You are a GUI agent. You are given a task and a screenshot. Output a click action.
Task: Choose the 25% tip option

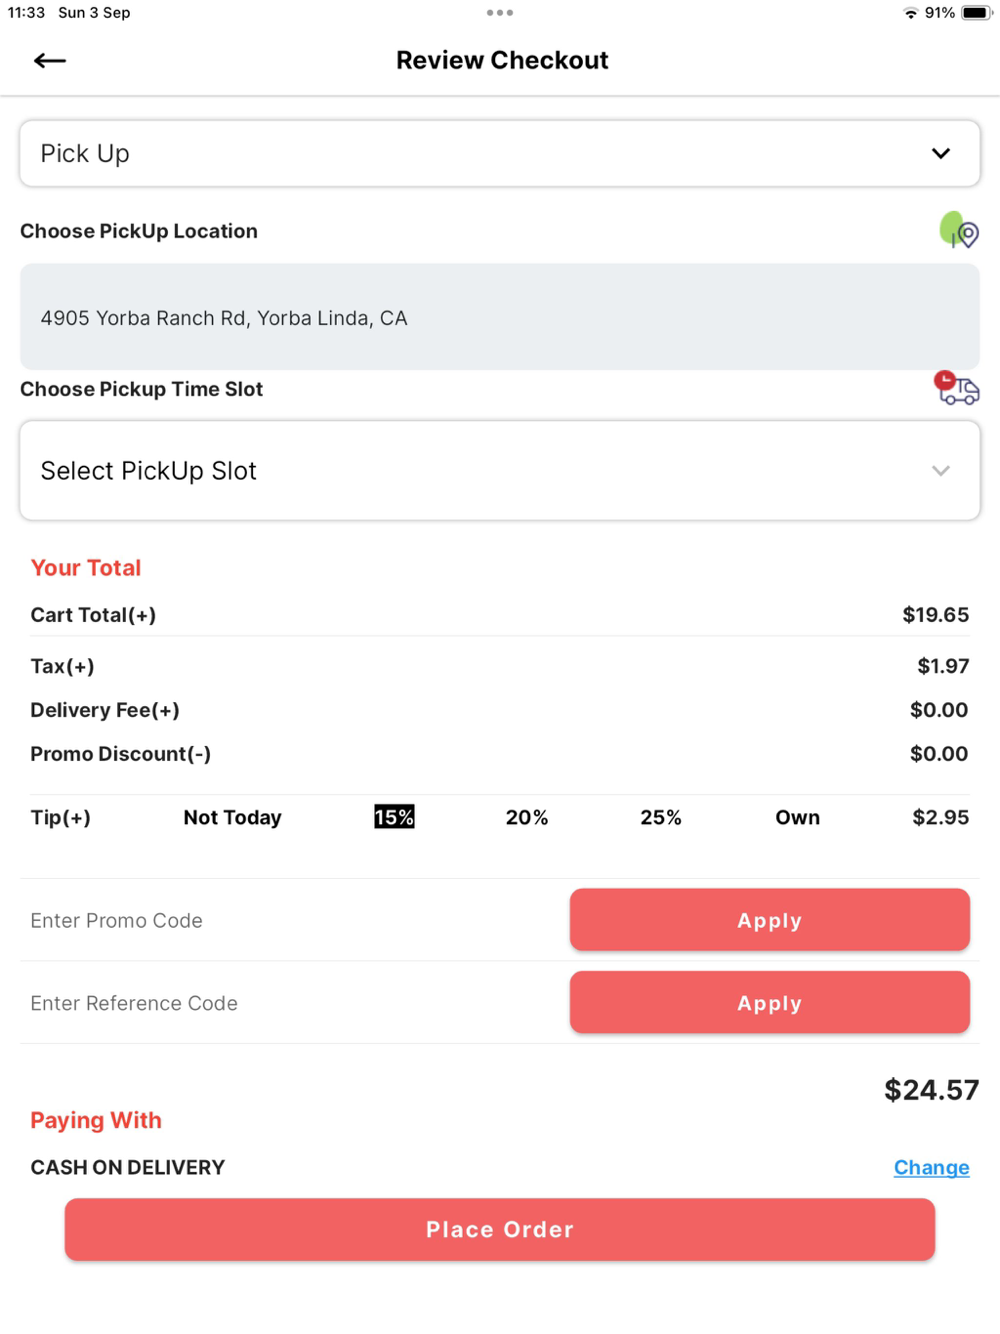tap(661, 818)
